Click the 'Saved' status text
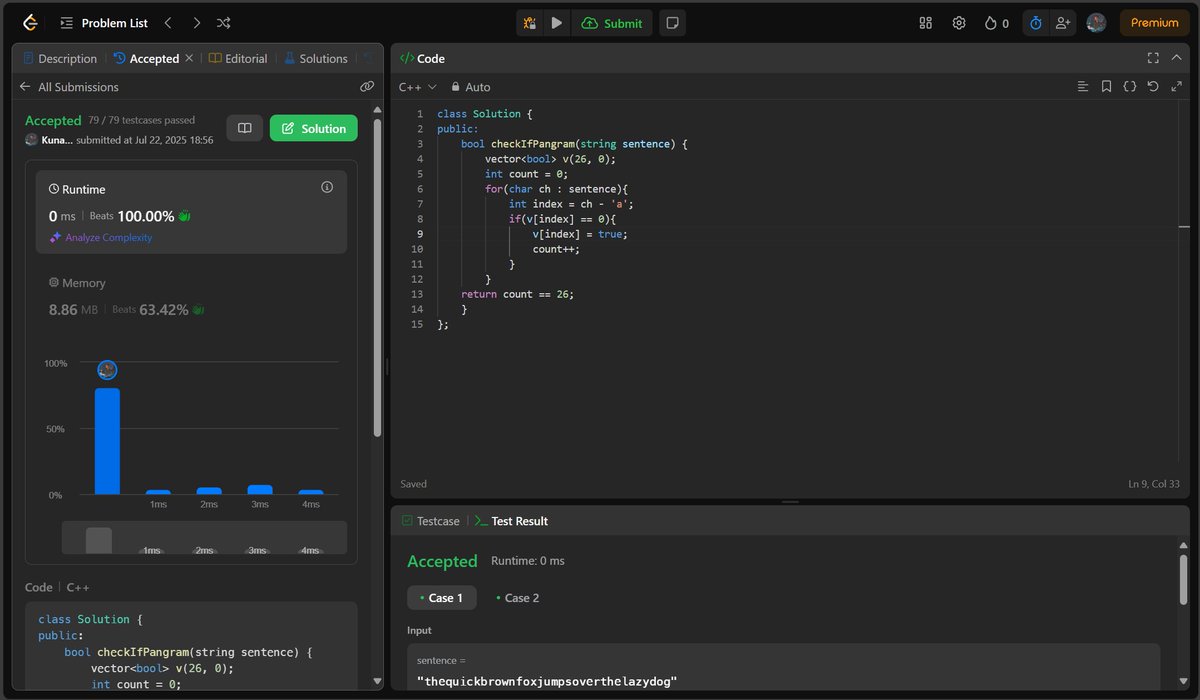Screen dimensions: 1200x700 coord(414,484)
